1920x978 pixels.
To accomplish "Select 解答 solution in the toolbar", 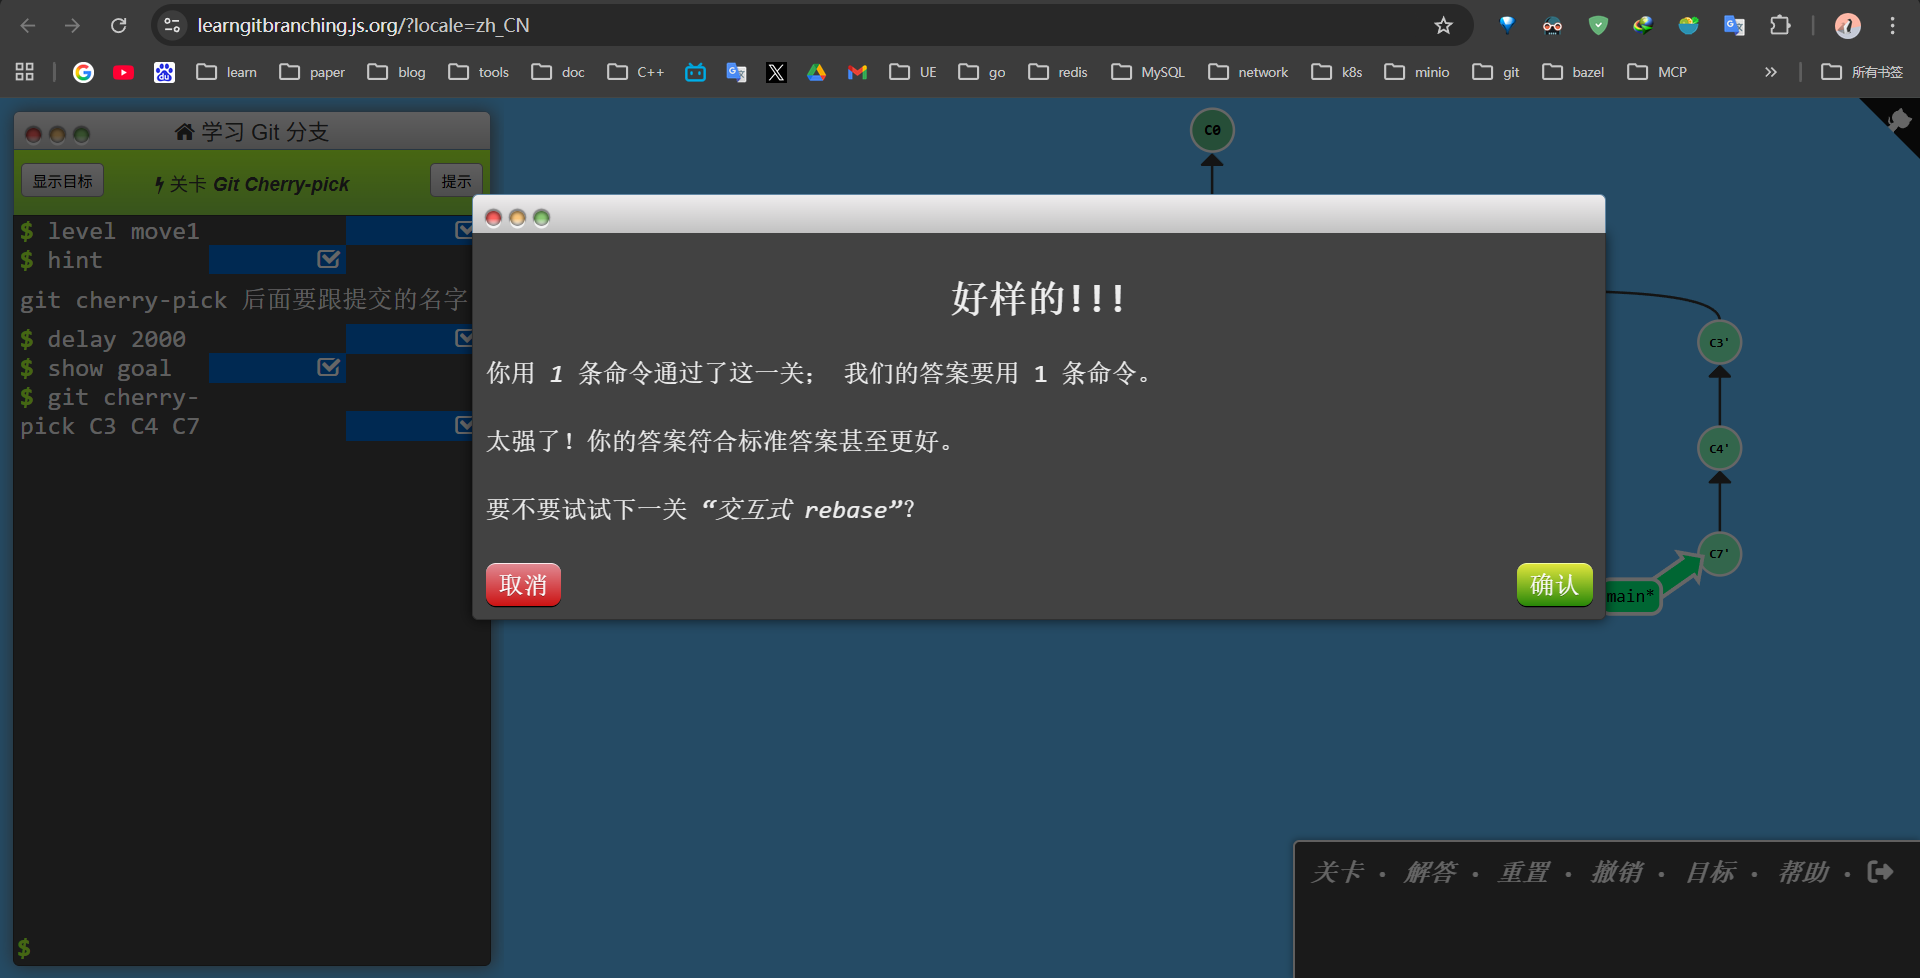I will pyautogui.click(x=1431, y=872).
